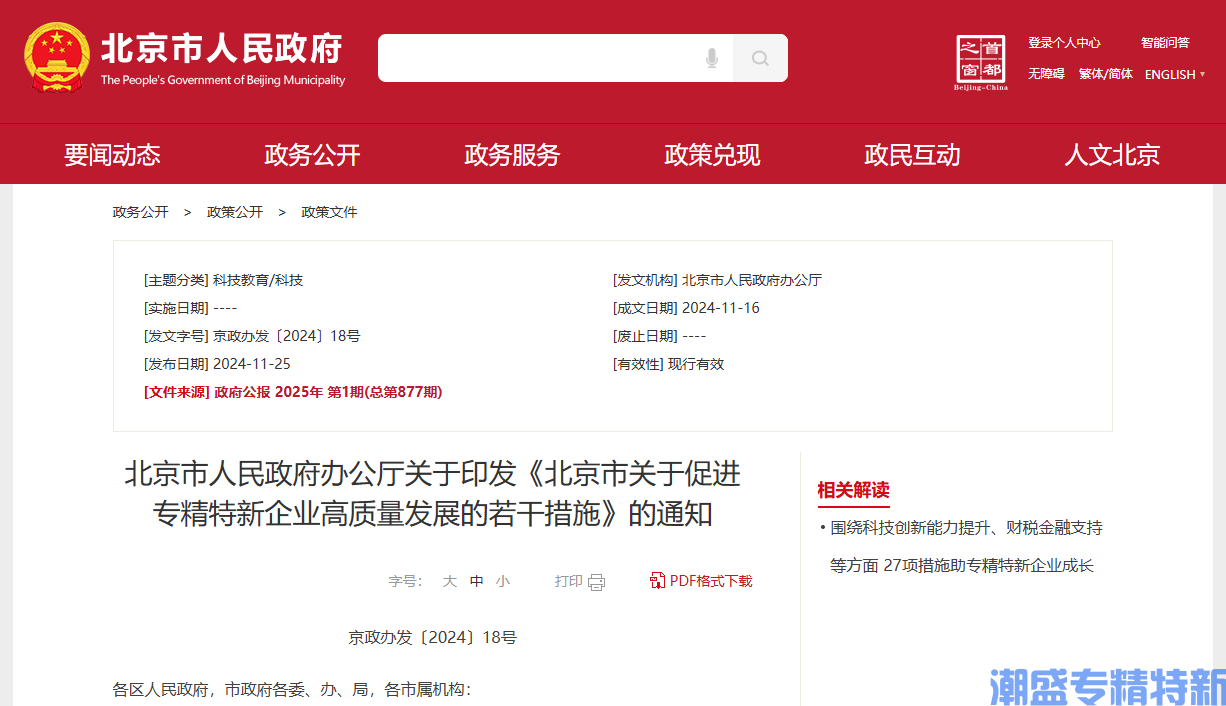This screenshot has height=706, width=1226.
Task: Click 登录个人中心 link
Action: pos(1064,43)
